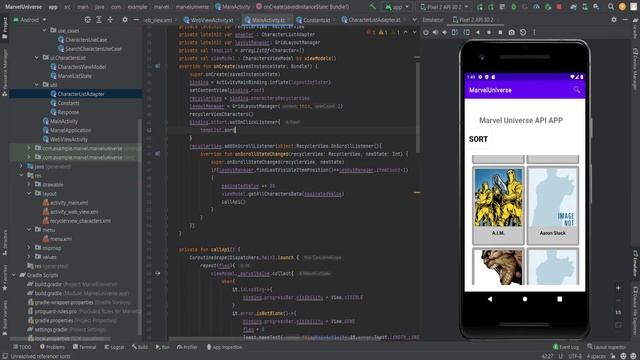Open the Android project view dropdown
Screen dimensions: 640x360
coord(30,20)
